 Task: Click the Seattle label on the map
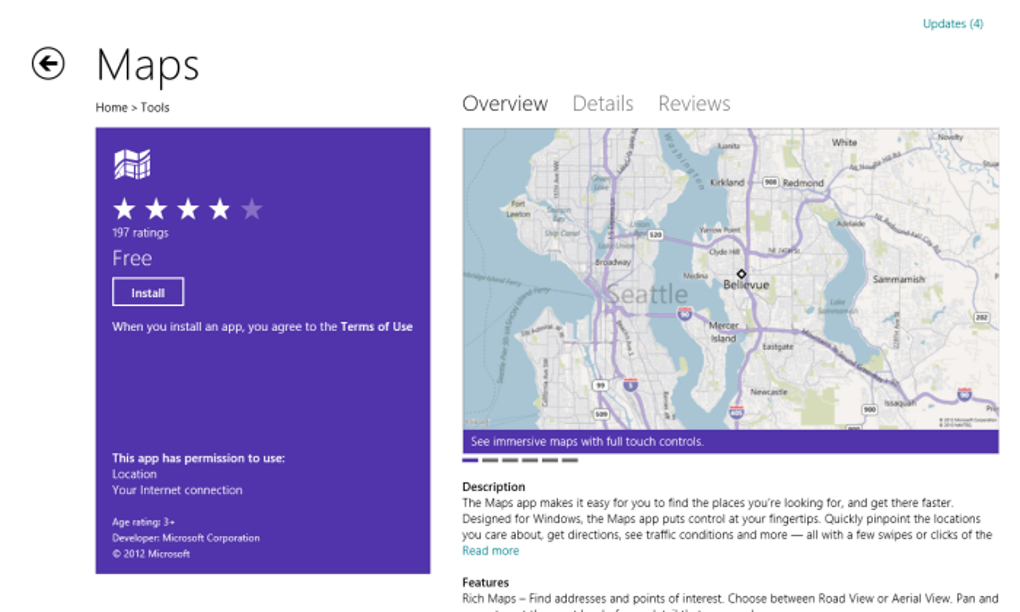pyautogui.click(x=647, y=294)
